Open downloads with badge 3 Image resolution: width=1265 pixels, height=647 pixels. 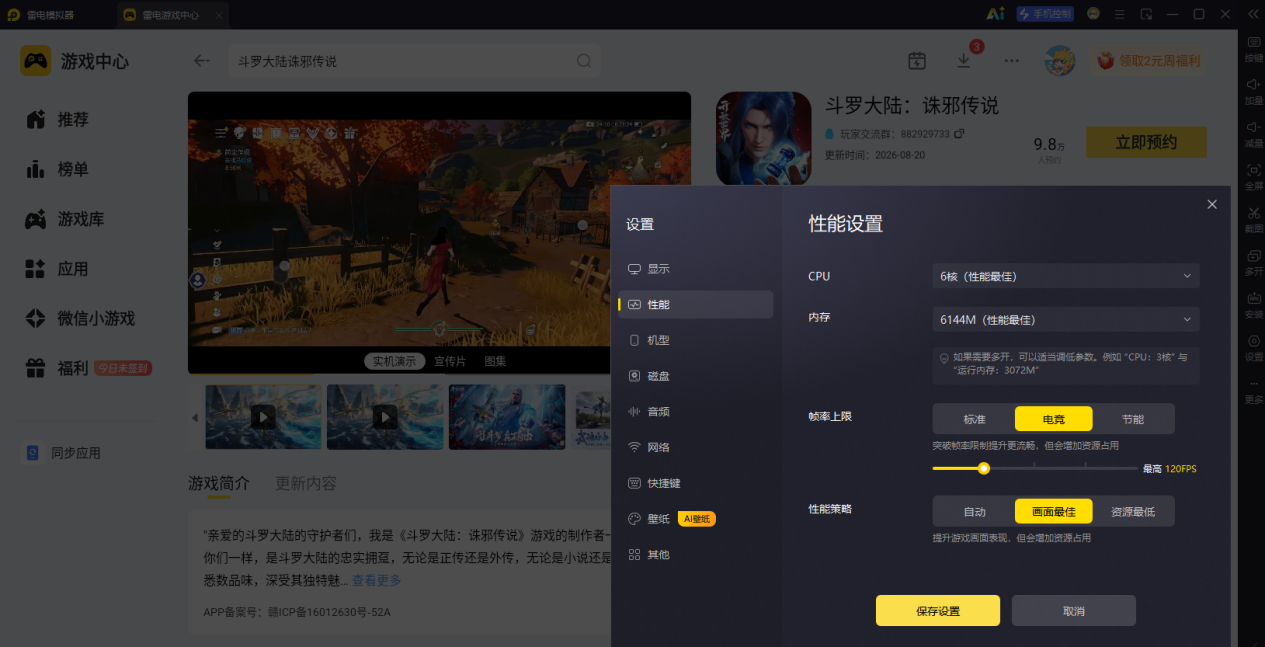pyautogui.click(x=964, y=60)
